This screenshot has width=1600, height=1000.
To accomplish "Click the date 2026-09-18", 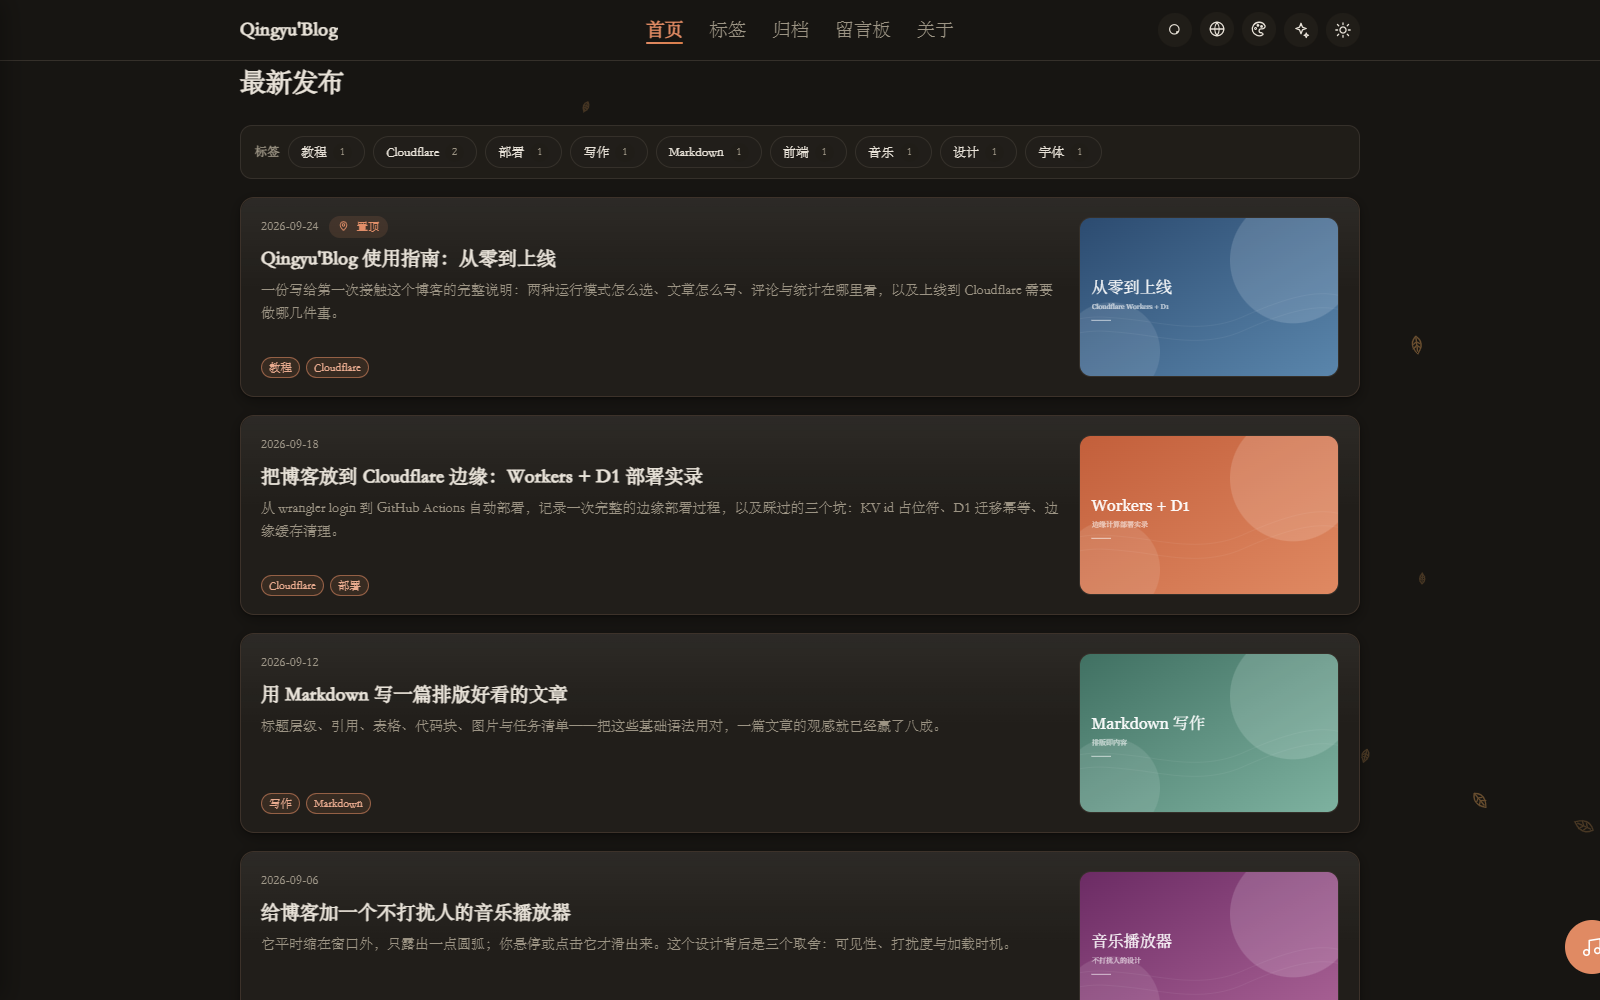I will pos(290,445).
